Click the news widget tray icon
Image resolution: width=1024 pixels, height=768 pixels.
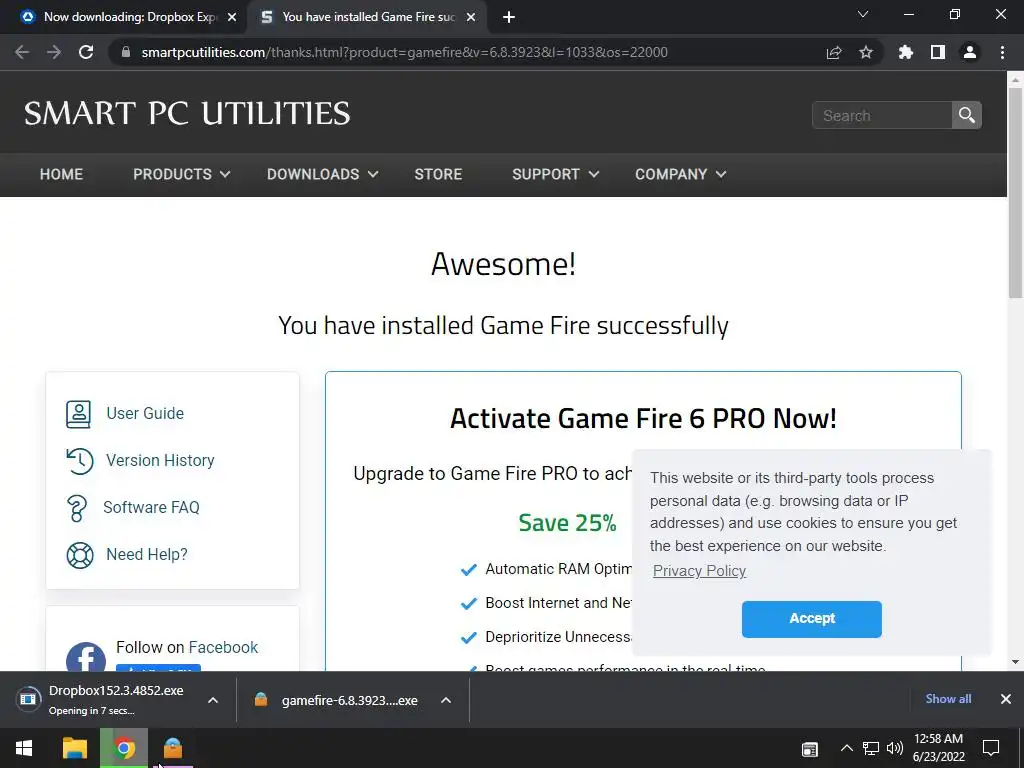coord(810,750)
